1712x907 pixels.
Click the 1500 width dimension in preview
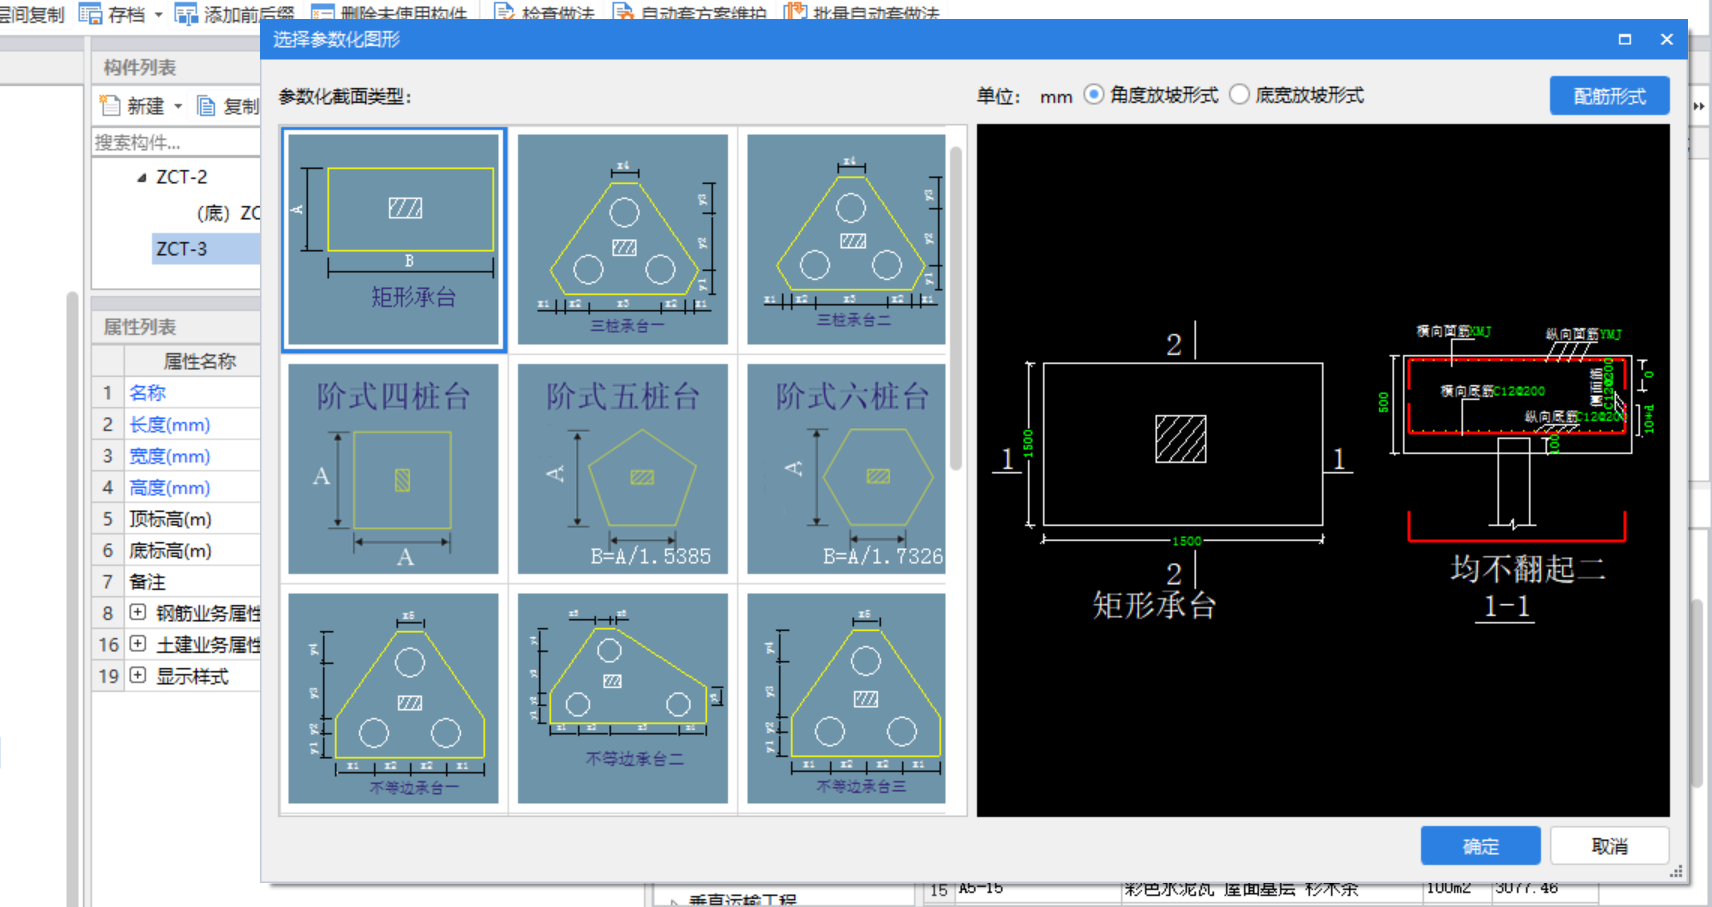click(x=1187, y=541)
